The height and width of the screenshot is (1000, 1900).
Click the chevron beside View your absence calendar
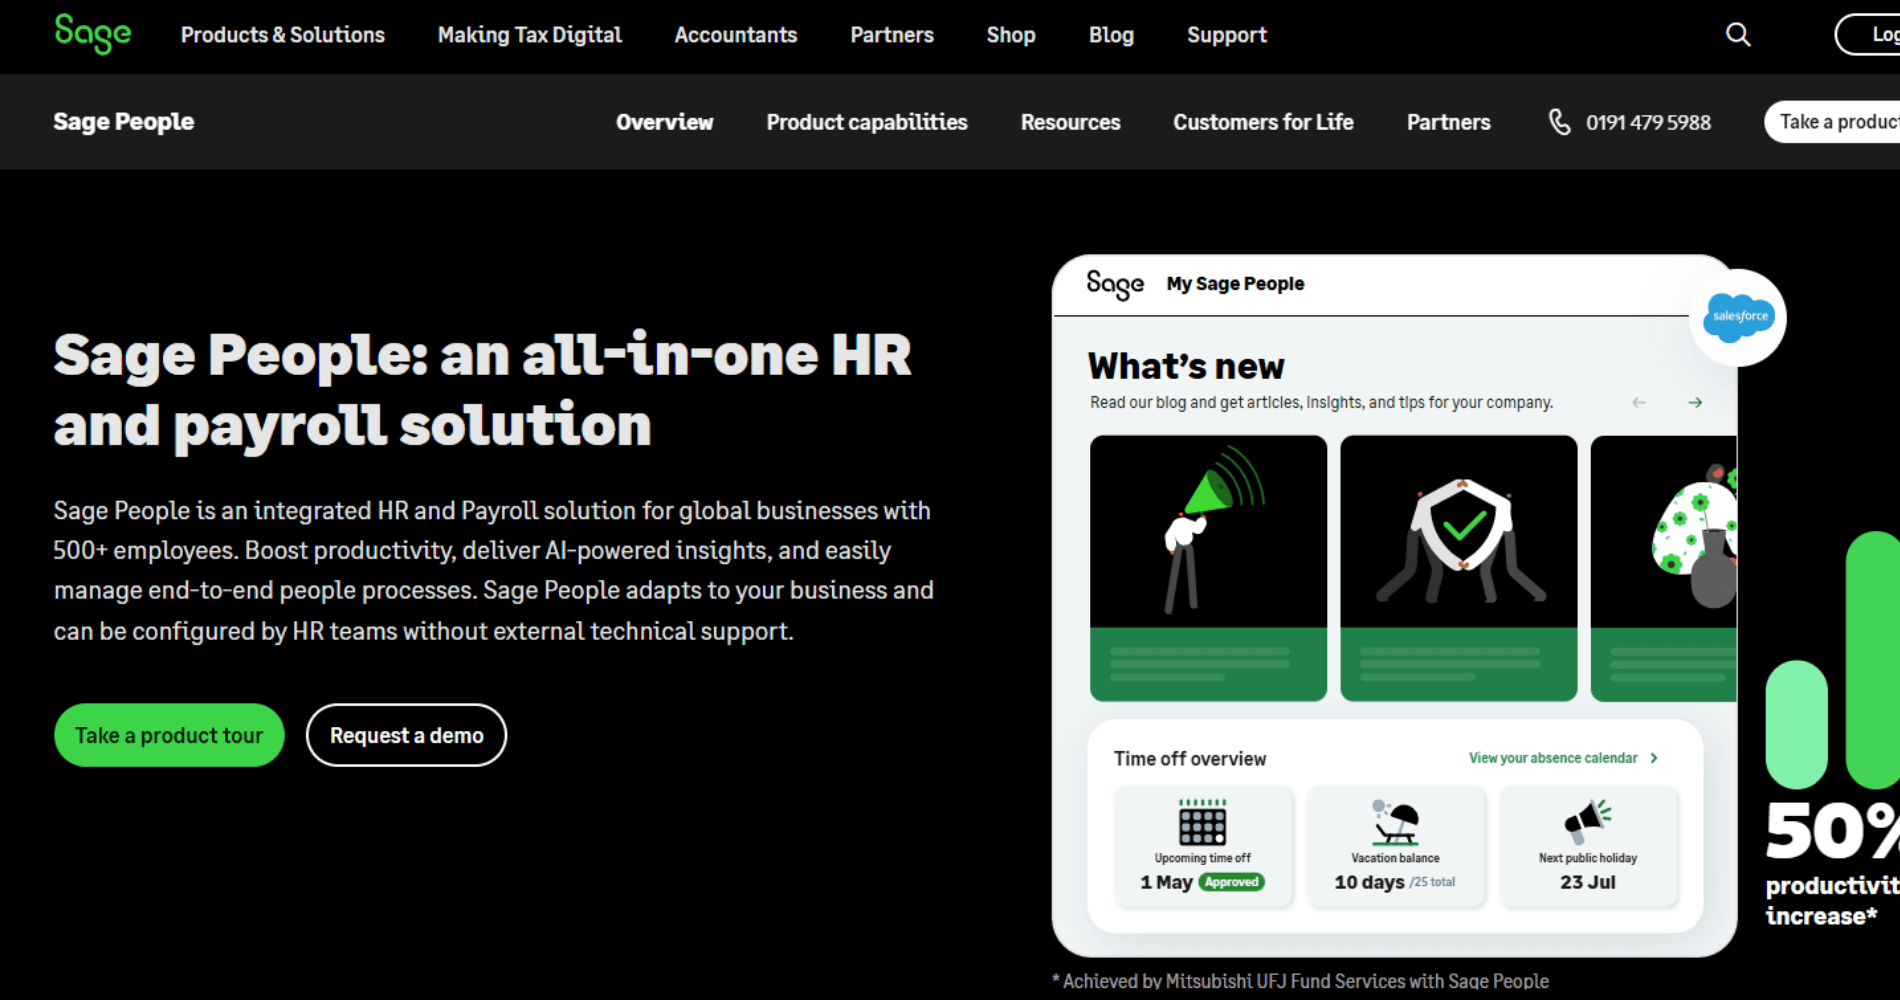1654,758
